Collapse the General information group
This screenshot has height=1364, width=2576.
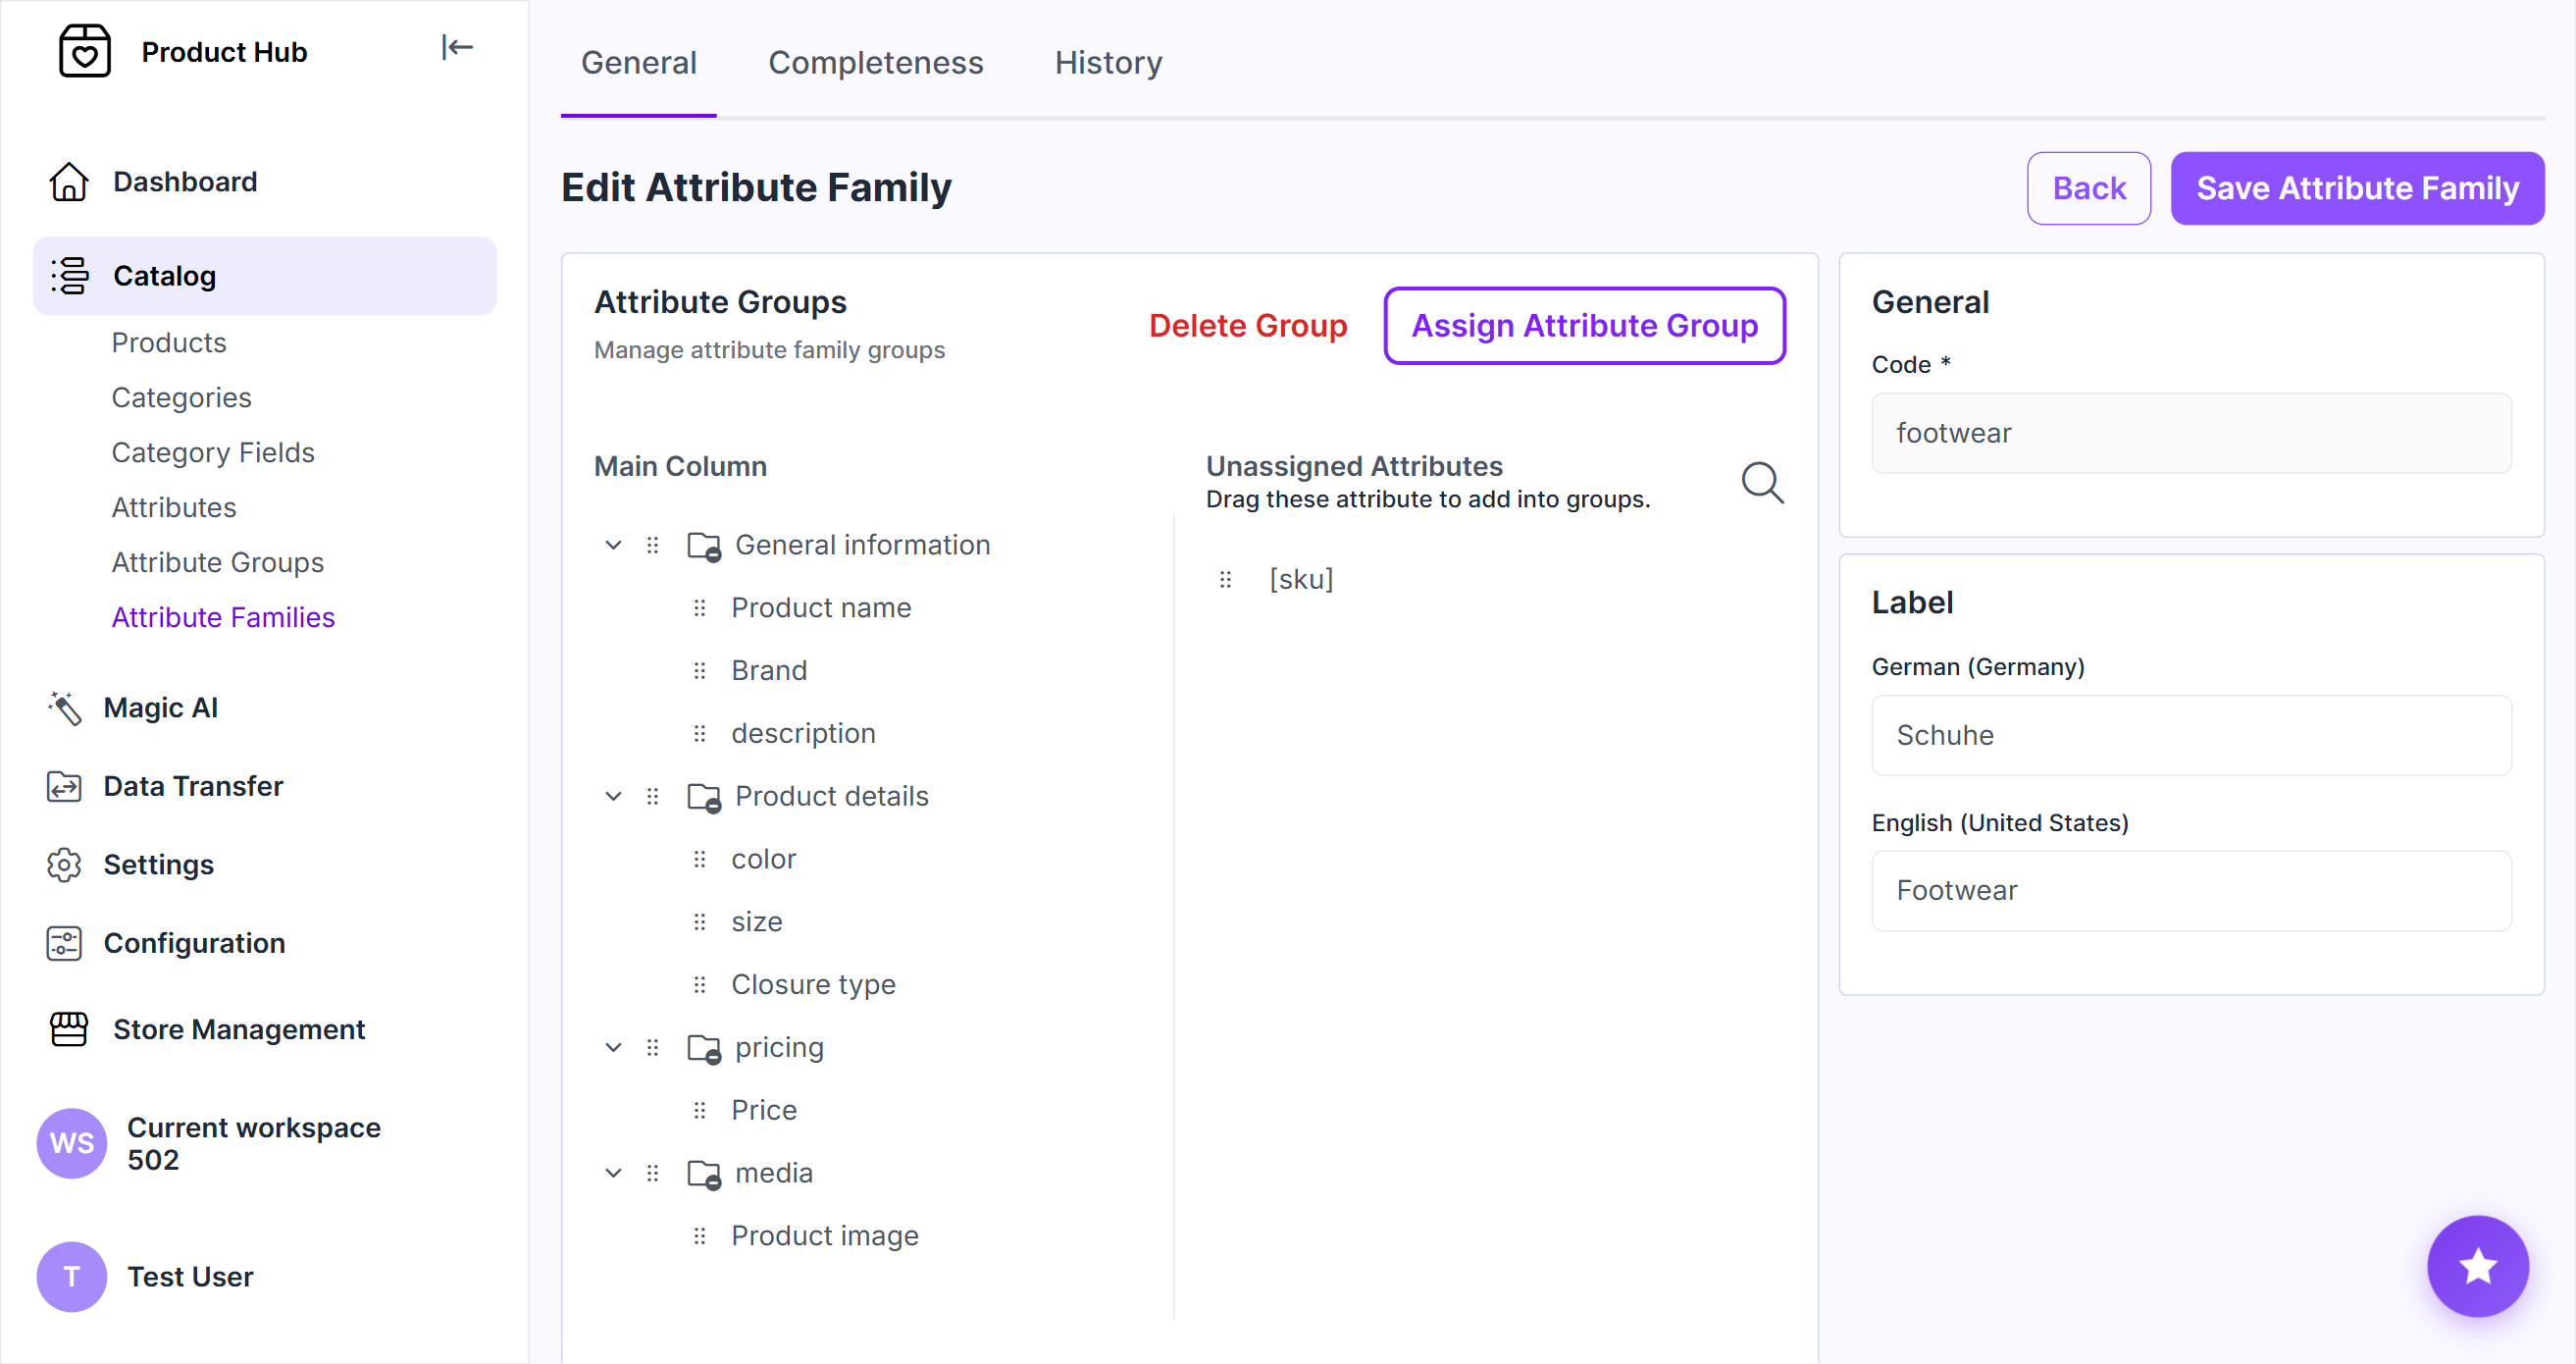[613, 545]
